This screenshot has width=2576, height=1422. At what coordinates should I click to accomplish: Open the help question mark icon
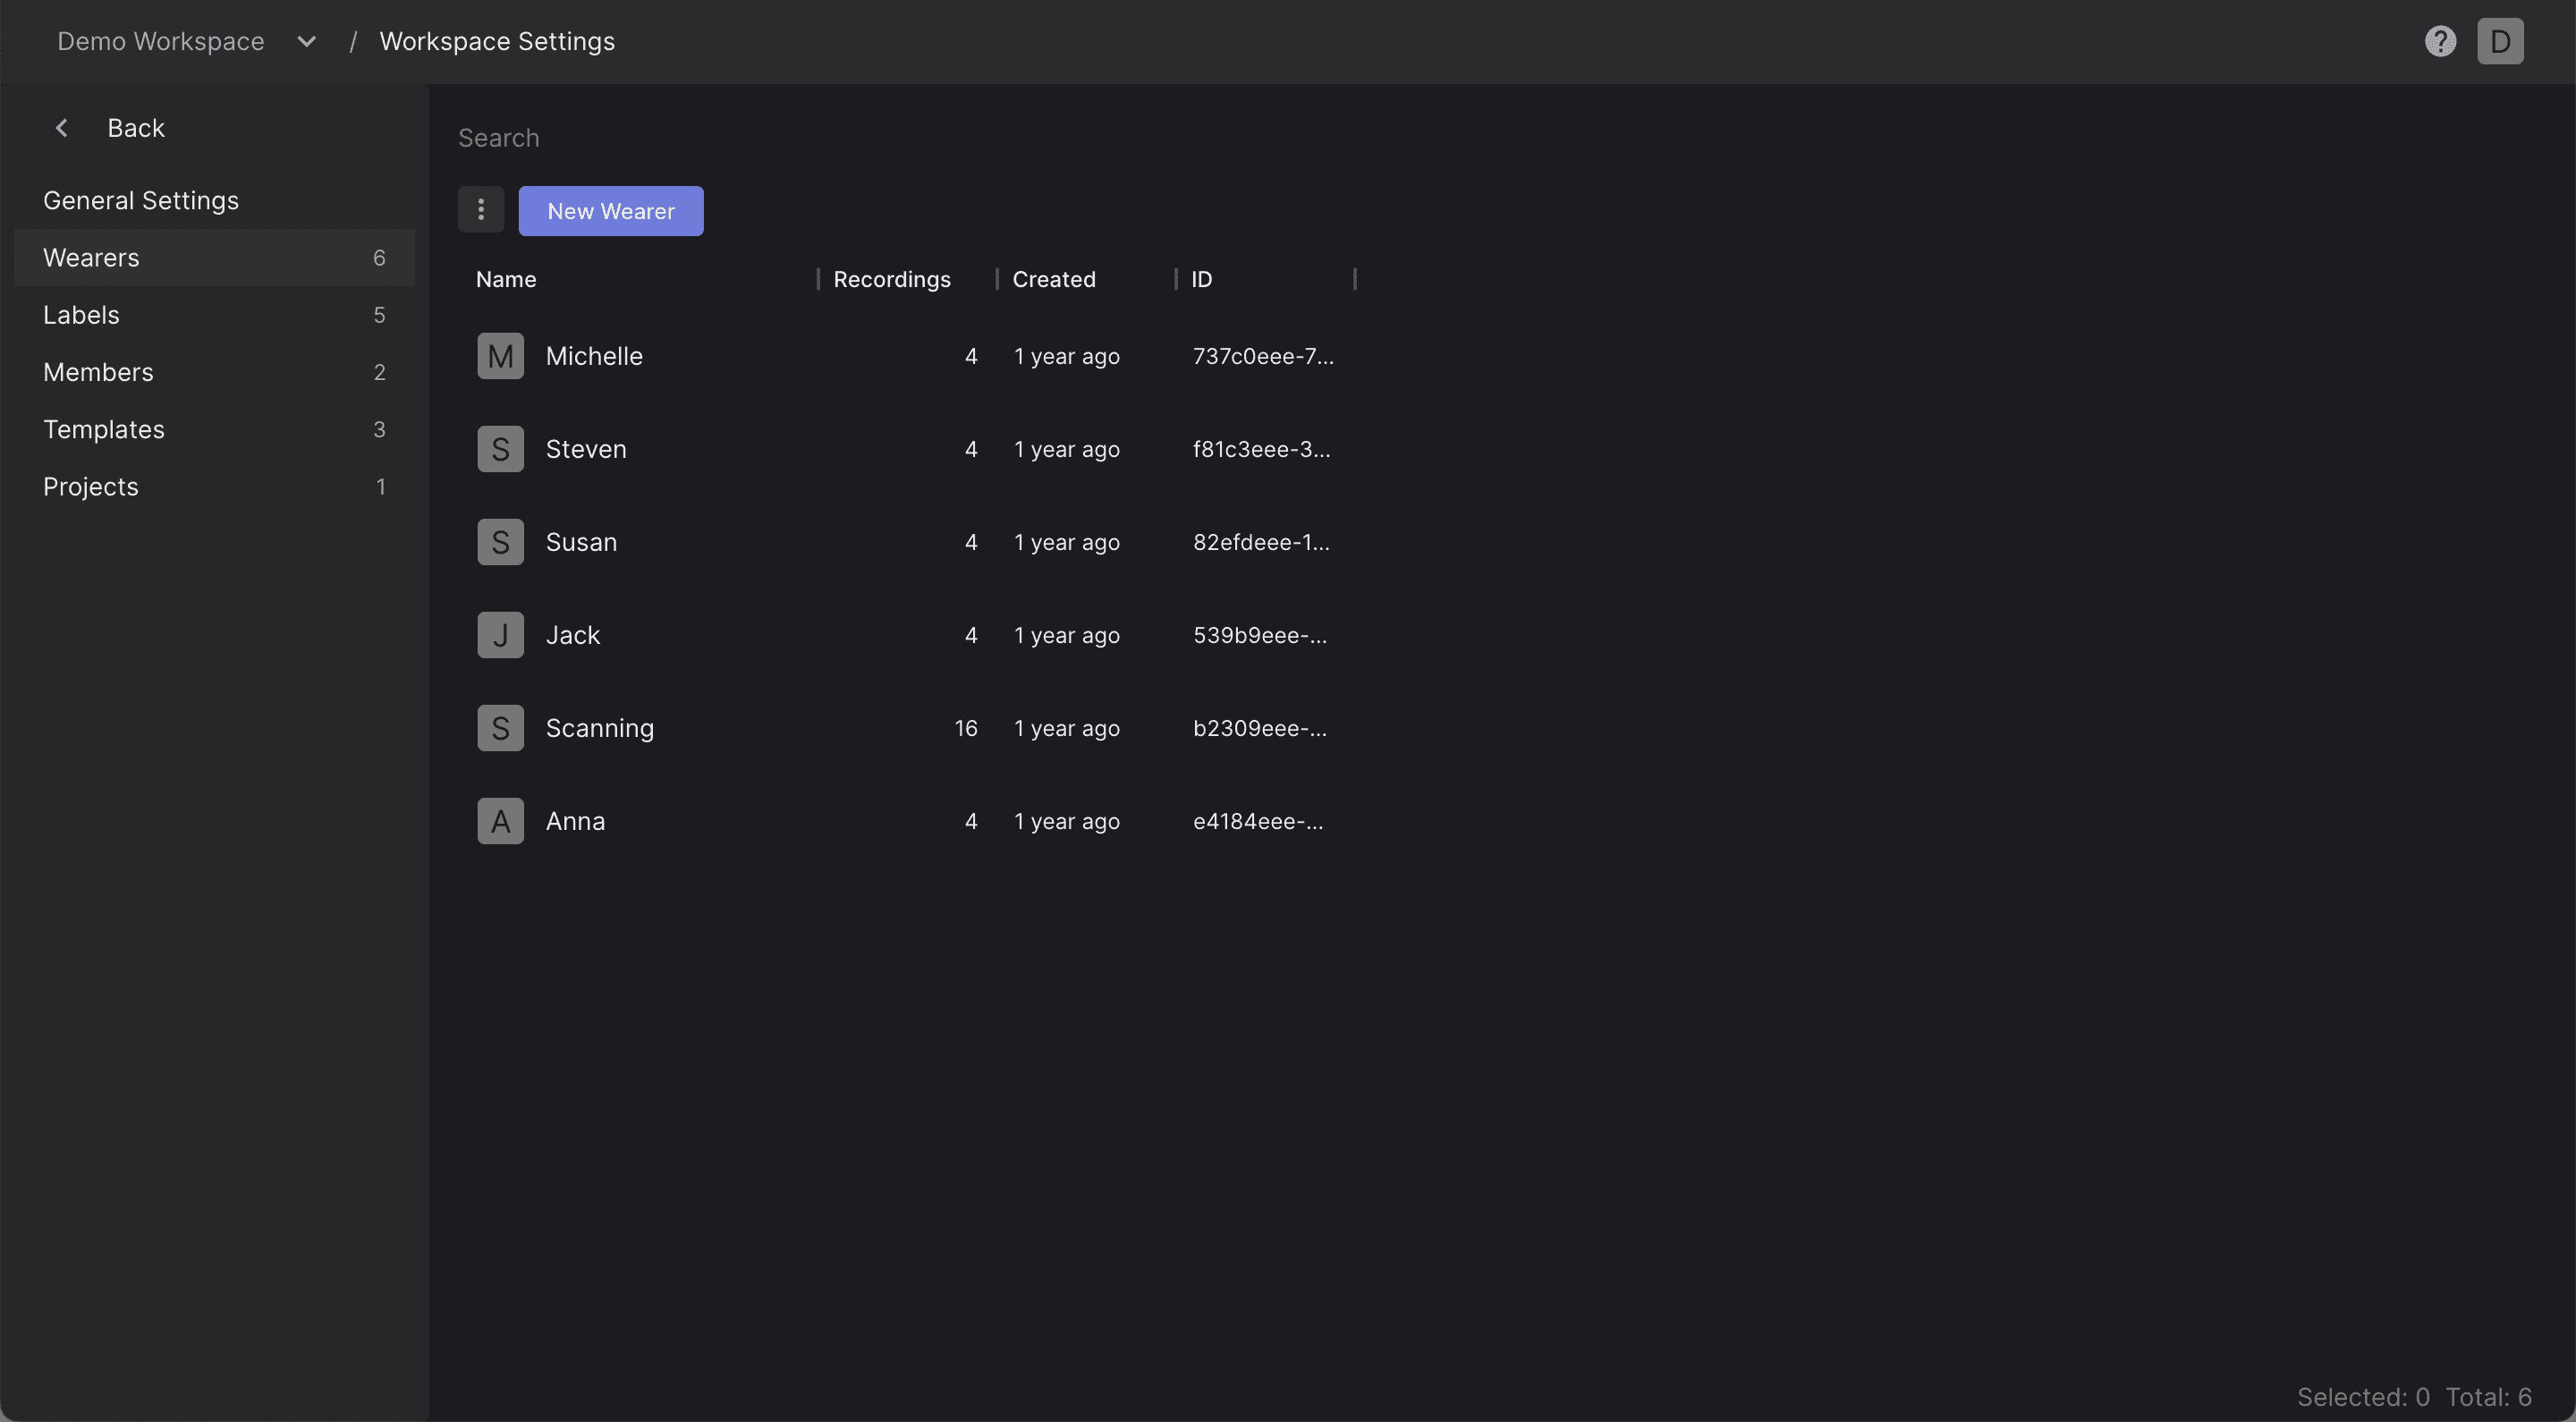point(2440,41)
